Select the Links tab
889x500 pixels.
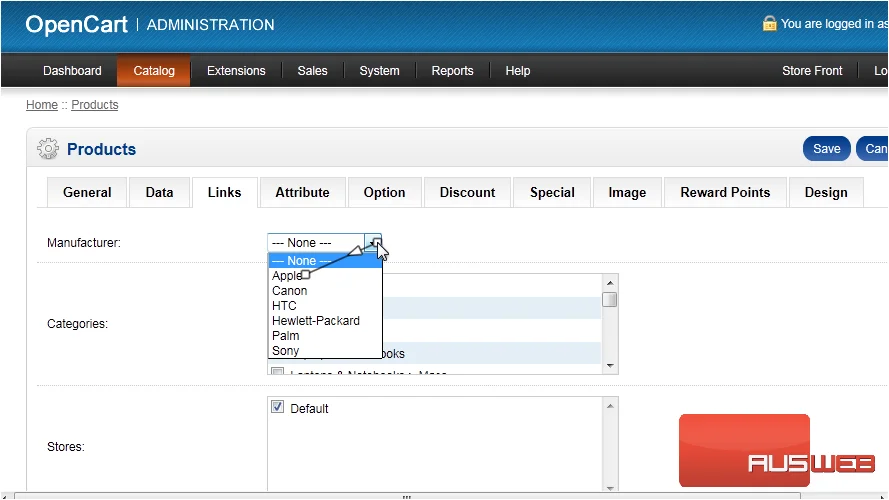click(225, 193)
